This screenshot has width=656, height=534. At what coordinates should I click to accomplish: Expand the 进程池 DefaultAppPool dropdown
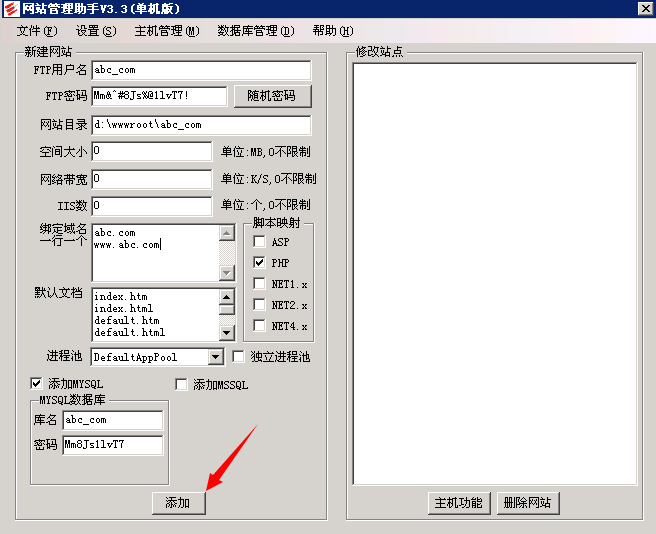tap(215, 357)
